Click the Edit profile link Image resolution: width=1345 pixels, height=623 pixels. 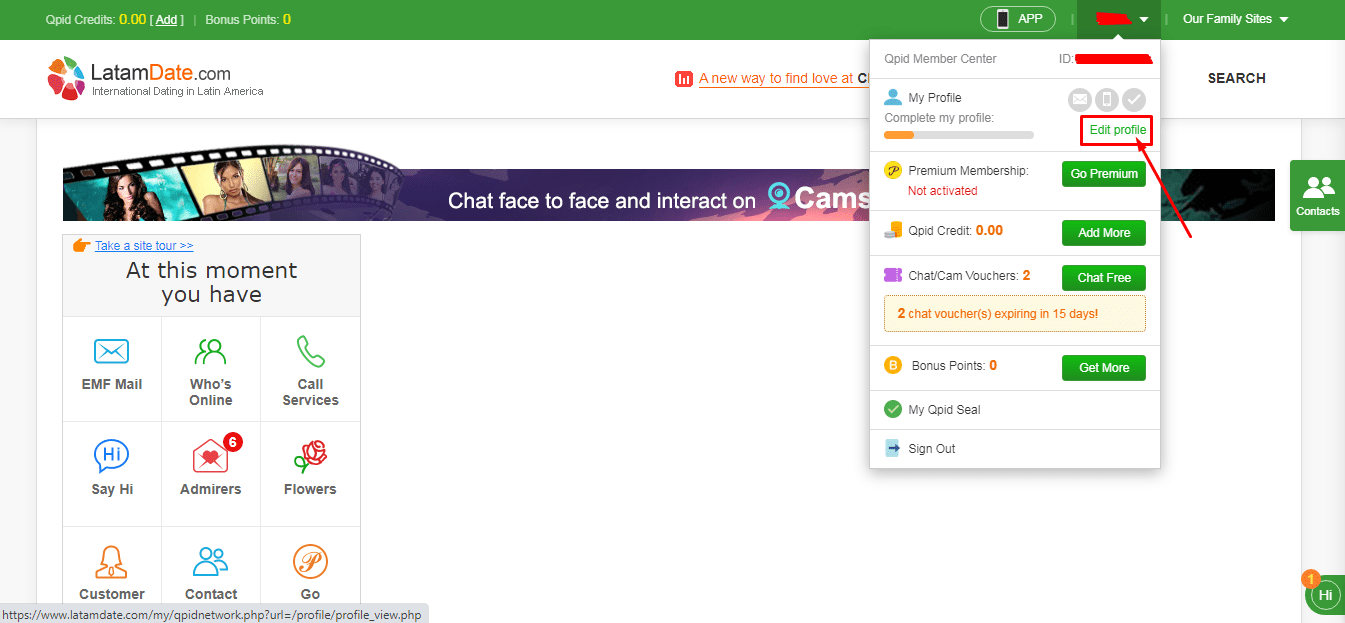click(x=1117, y=130)
